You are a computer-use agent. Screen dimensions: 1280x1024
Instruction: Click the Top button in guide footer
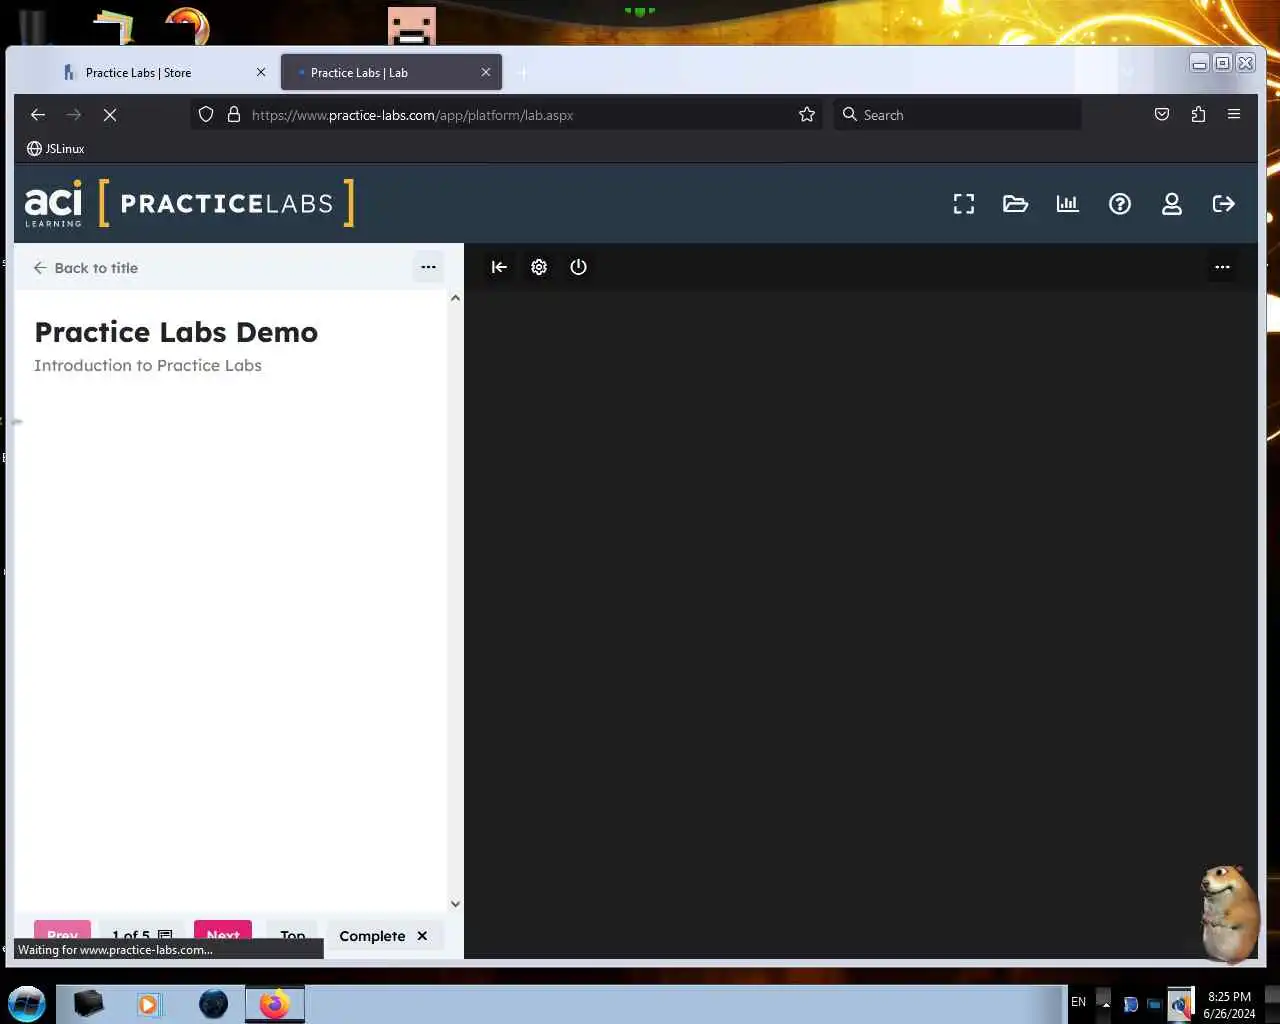click(292, 935)
